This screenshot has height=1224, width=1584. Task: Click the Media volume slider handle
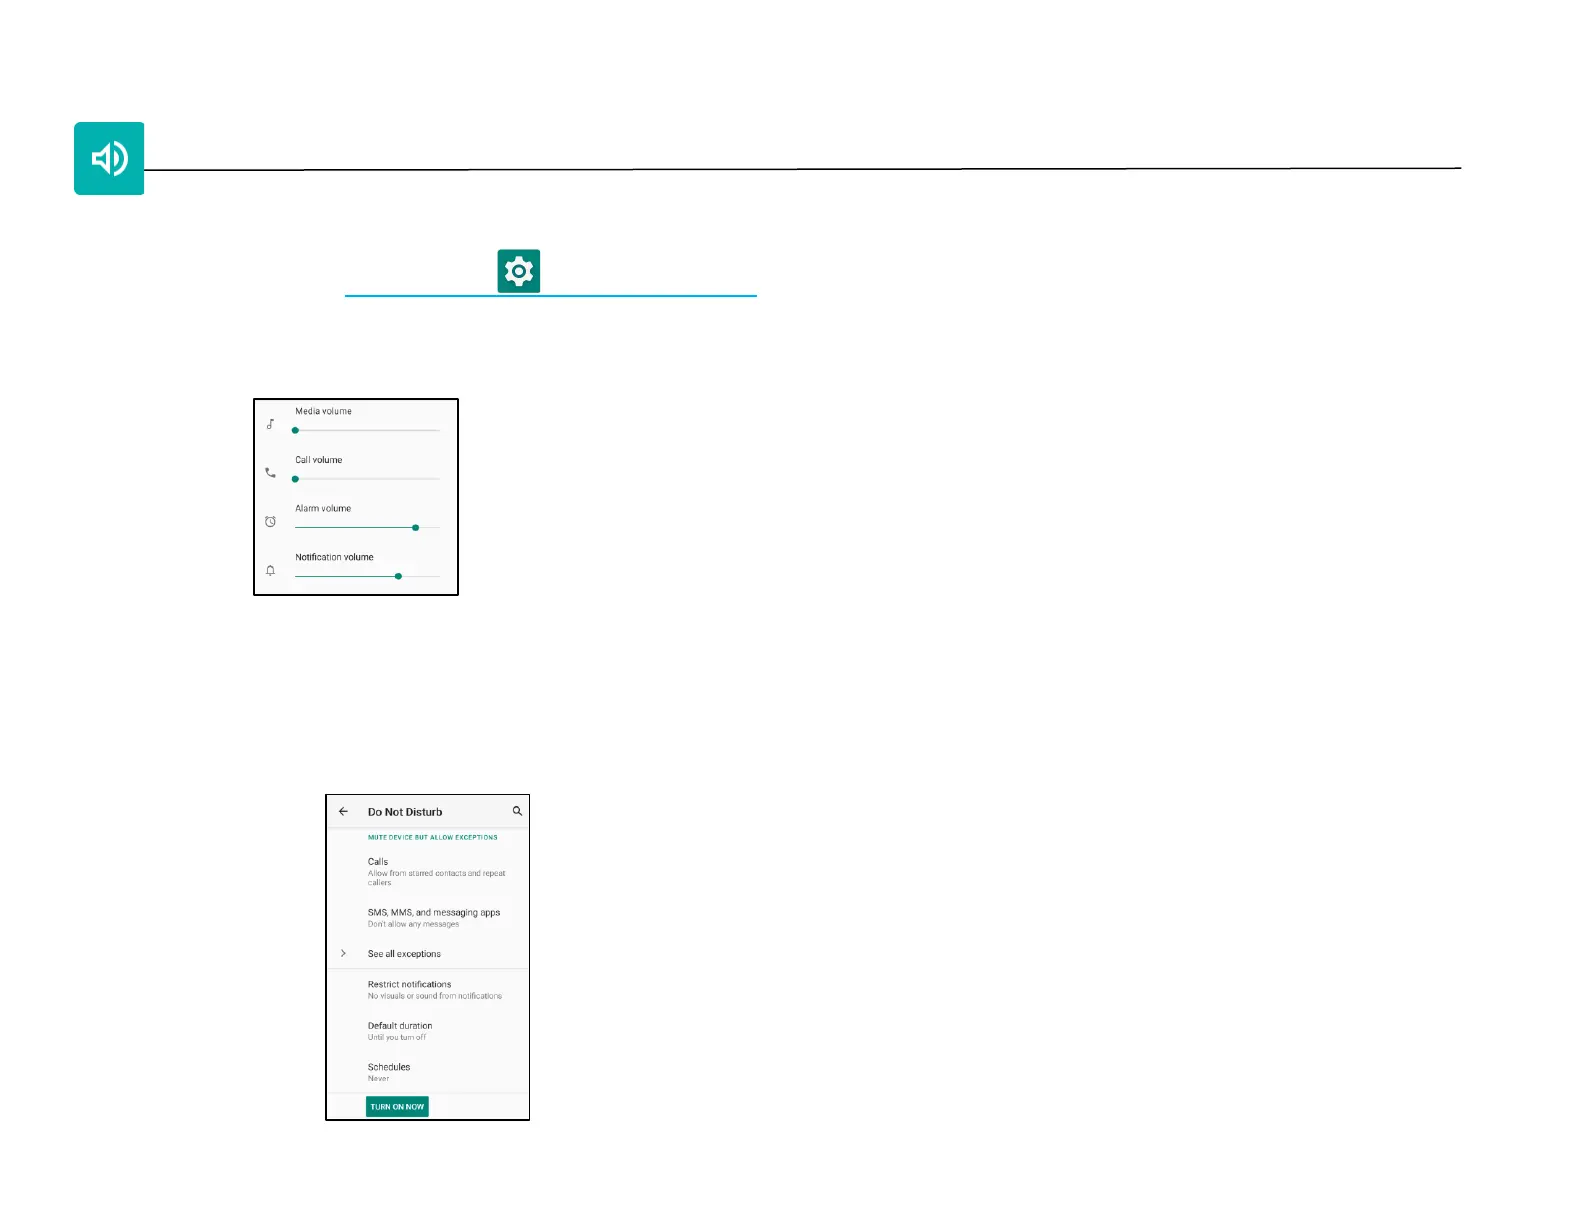[295, 430]
